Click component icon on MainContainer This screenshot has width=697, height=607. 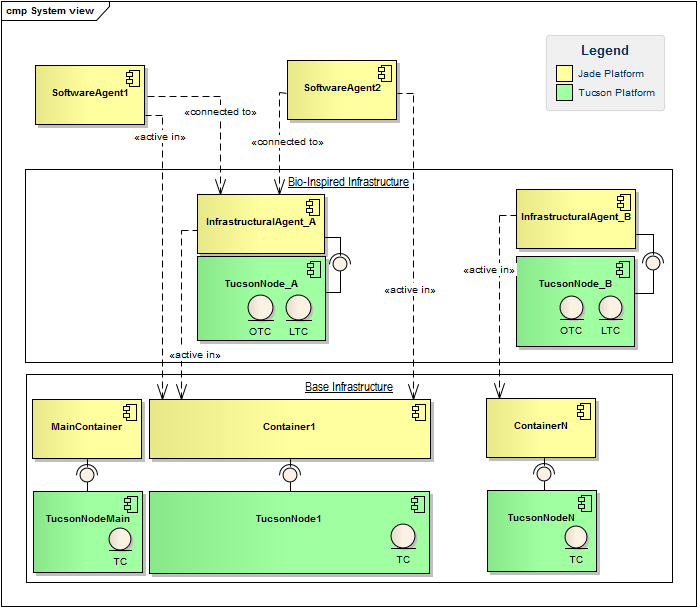tap(130, 412)
